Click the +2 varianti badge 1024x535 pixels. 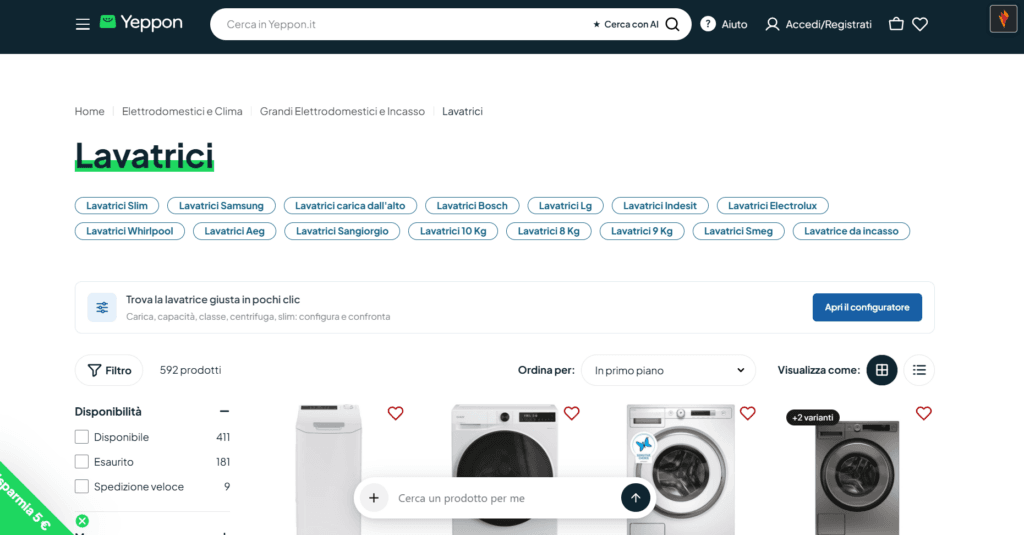pos(812,417)
